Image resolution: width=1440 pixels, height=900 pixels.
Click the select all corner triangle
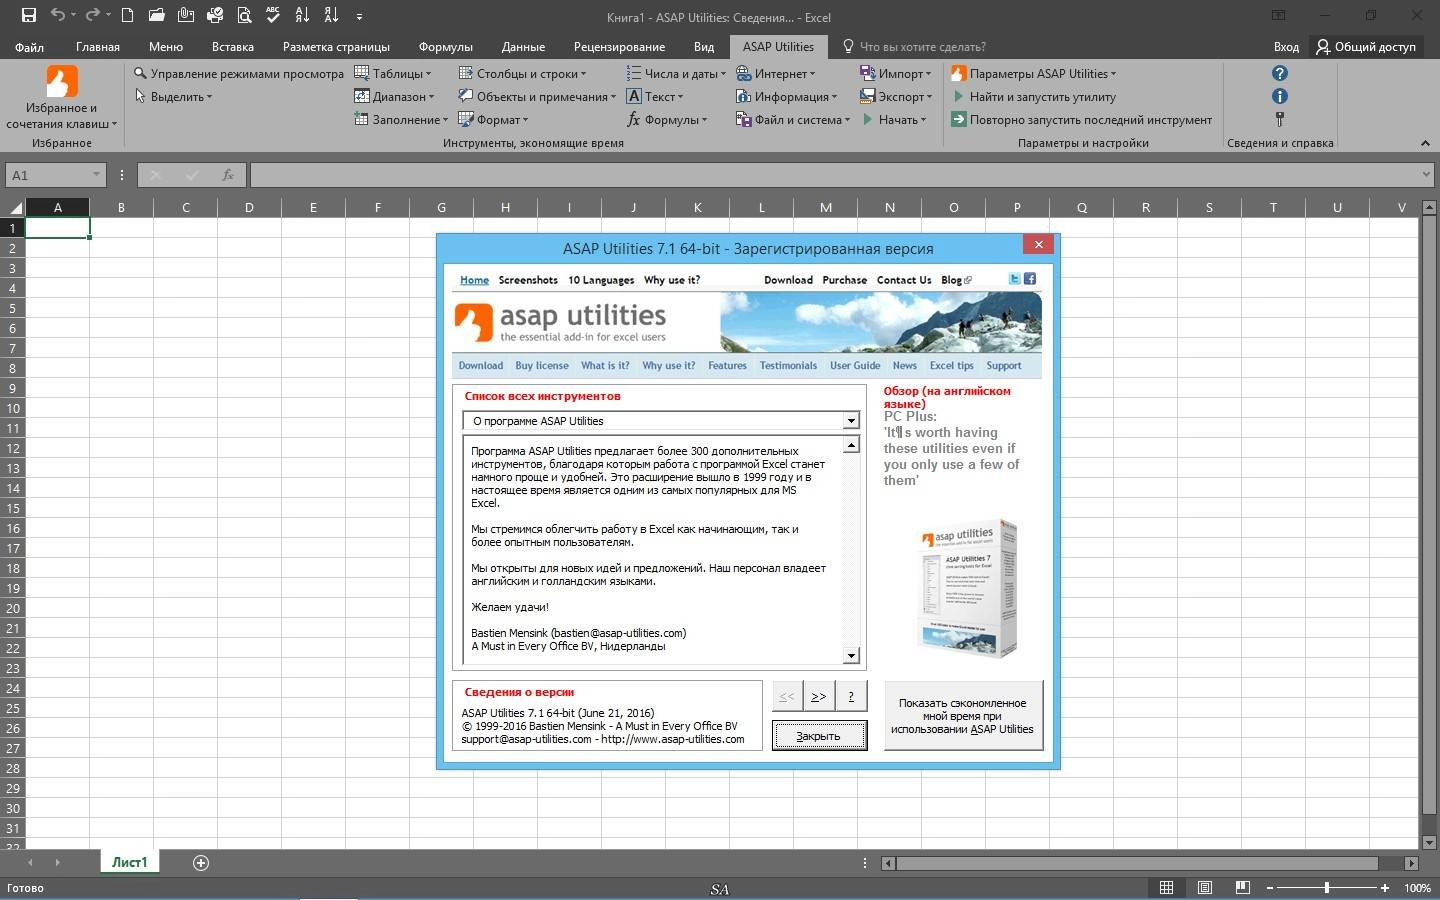tap(14, 207)
